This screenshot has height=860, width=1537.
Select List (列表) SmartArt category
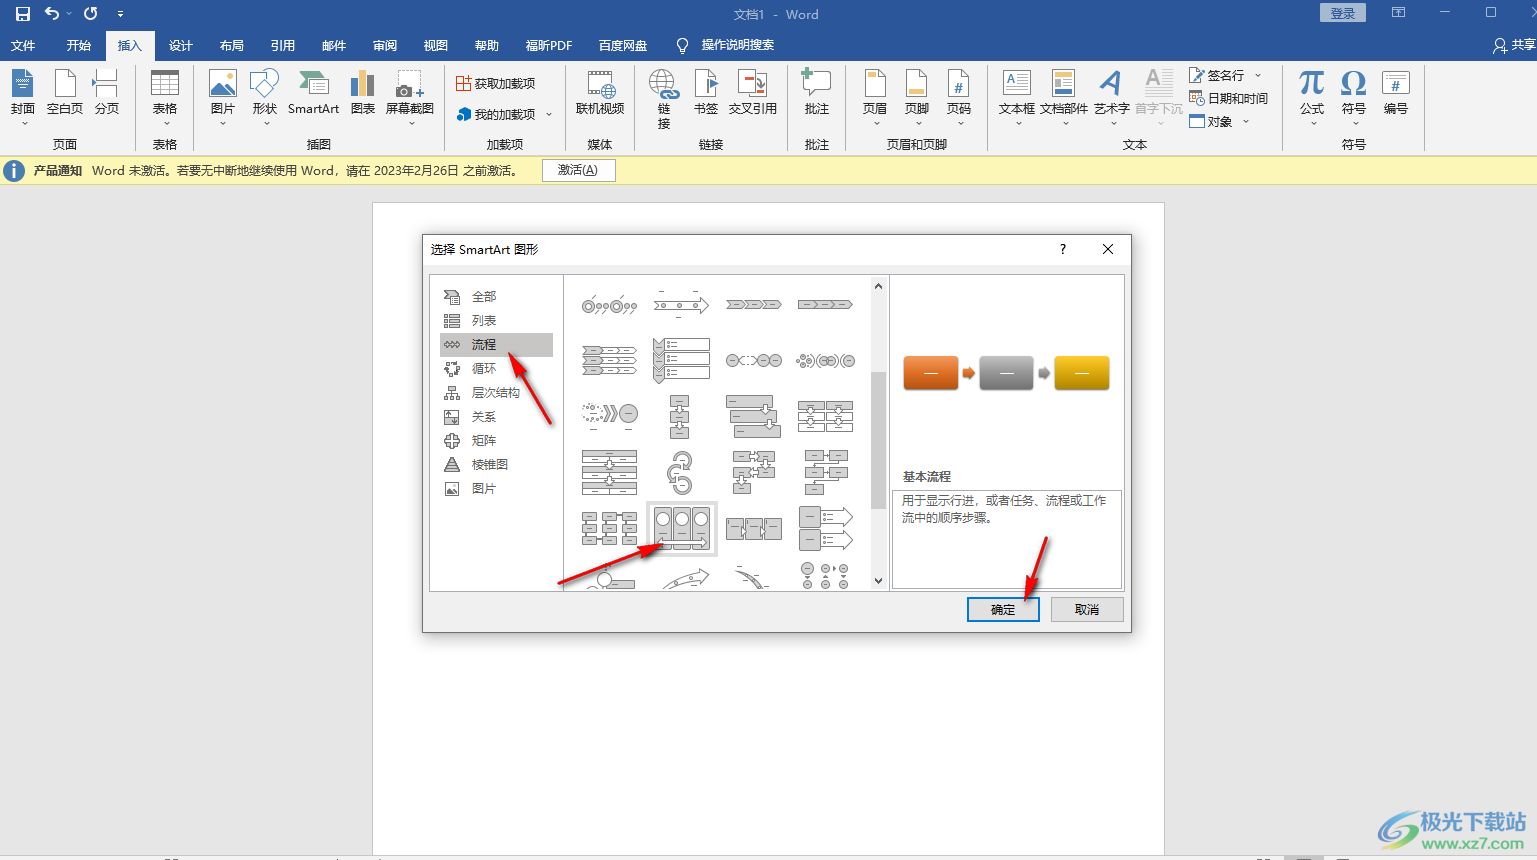[x=496, y=321]
